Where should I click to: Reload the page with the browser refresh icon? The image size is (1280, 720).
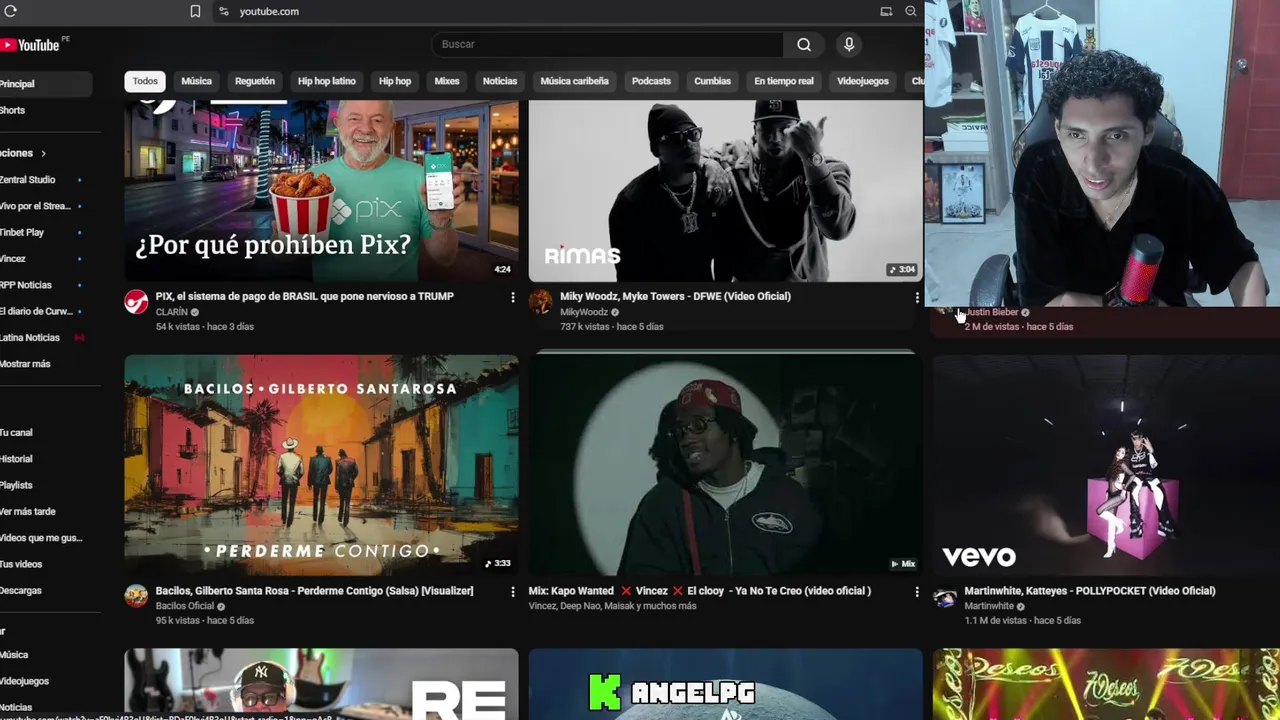(x=11, y=11)
